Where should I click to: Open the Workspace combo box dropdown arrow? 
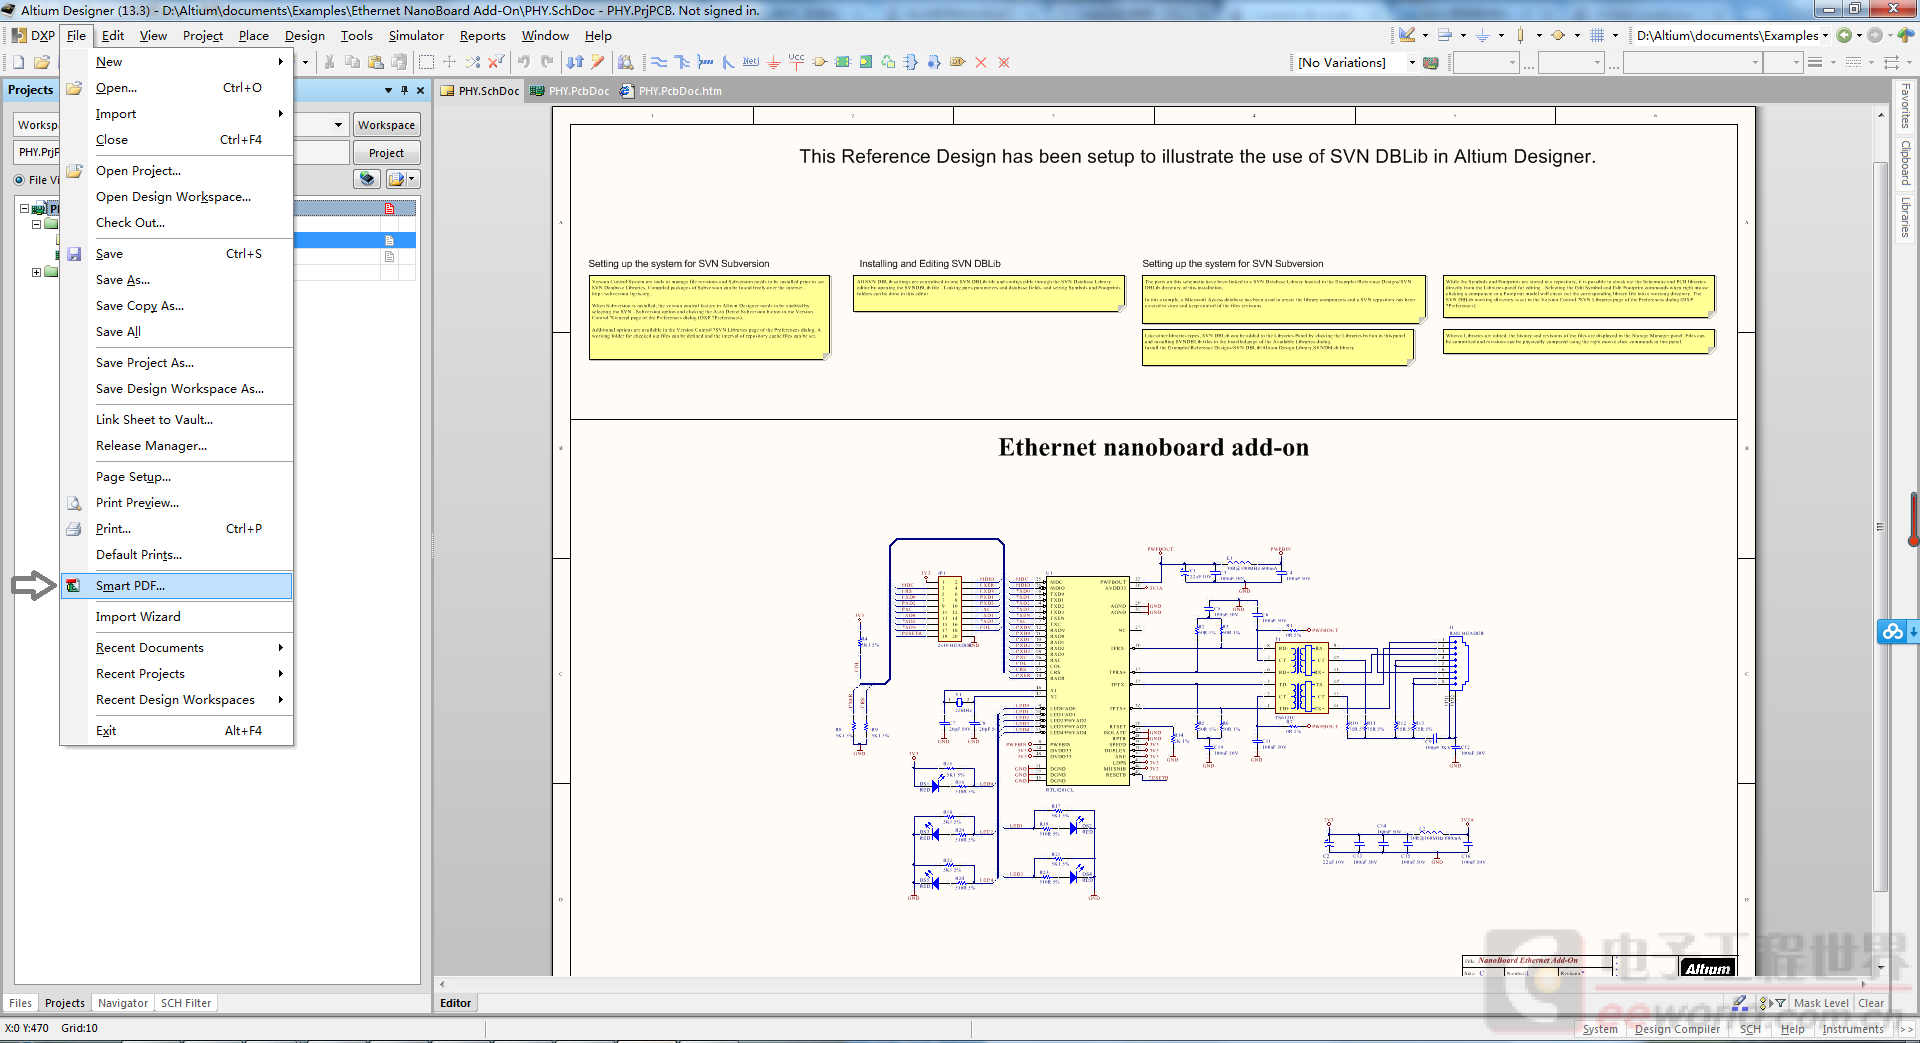click(x=338, y=125)
